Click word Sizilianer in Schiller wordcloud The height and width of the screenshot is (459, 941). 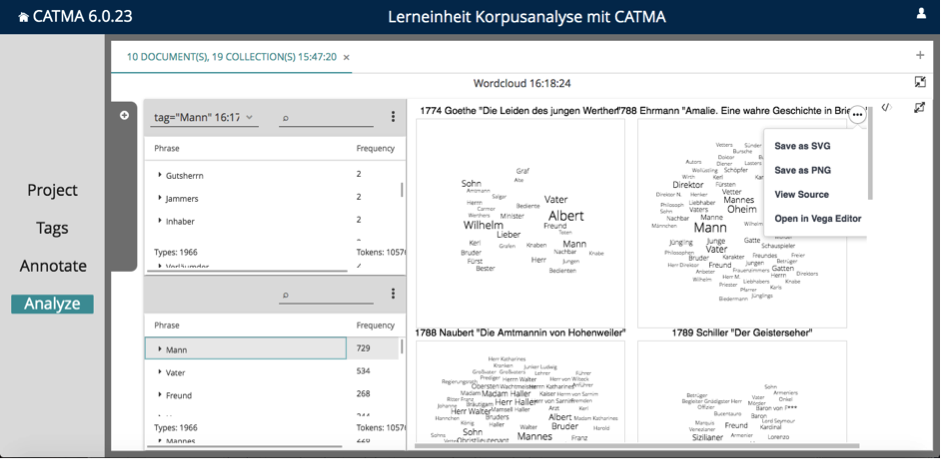pyautogui.click(x=707, y=437)
